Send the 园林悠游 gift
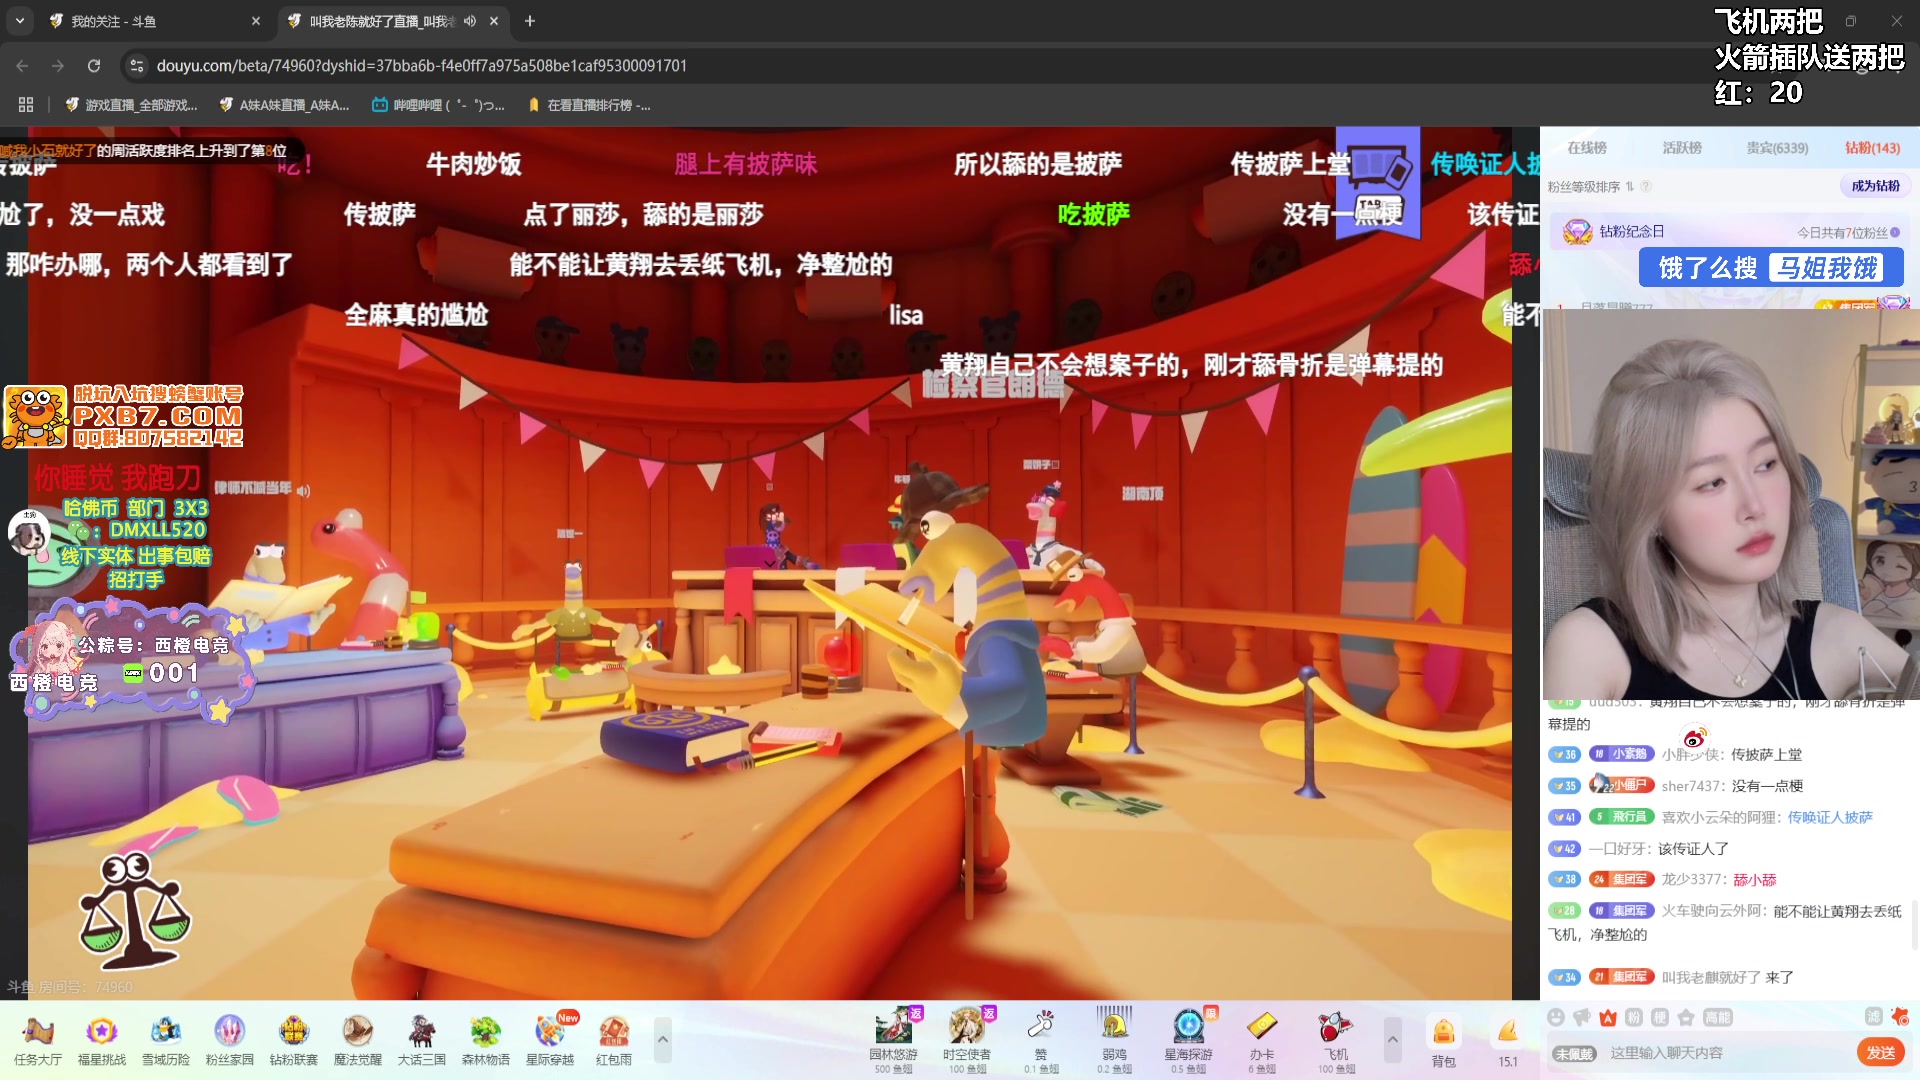Screen dimensions: 1920x1080 (x=894, y=1040)
